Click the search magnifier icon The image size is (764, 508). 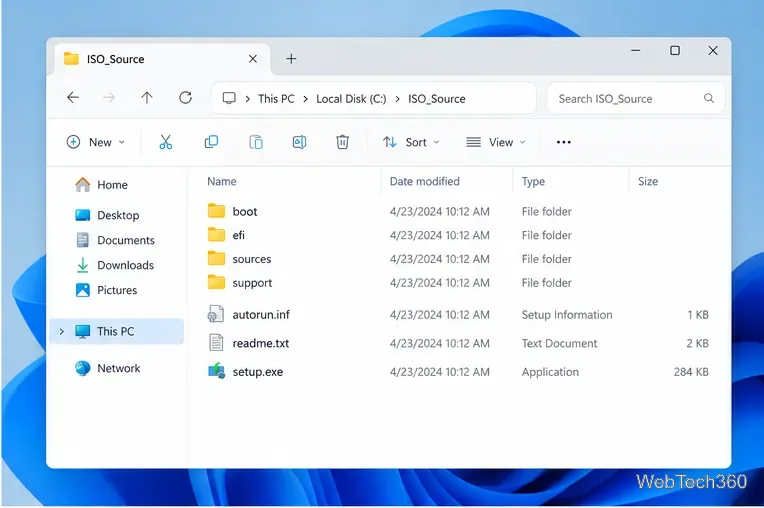point(709,98)
